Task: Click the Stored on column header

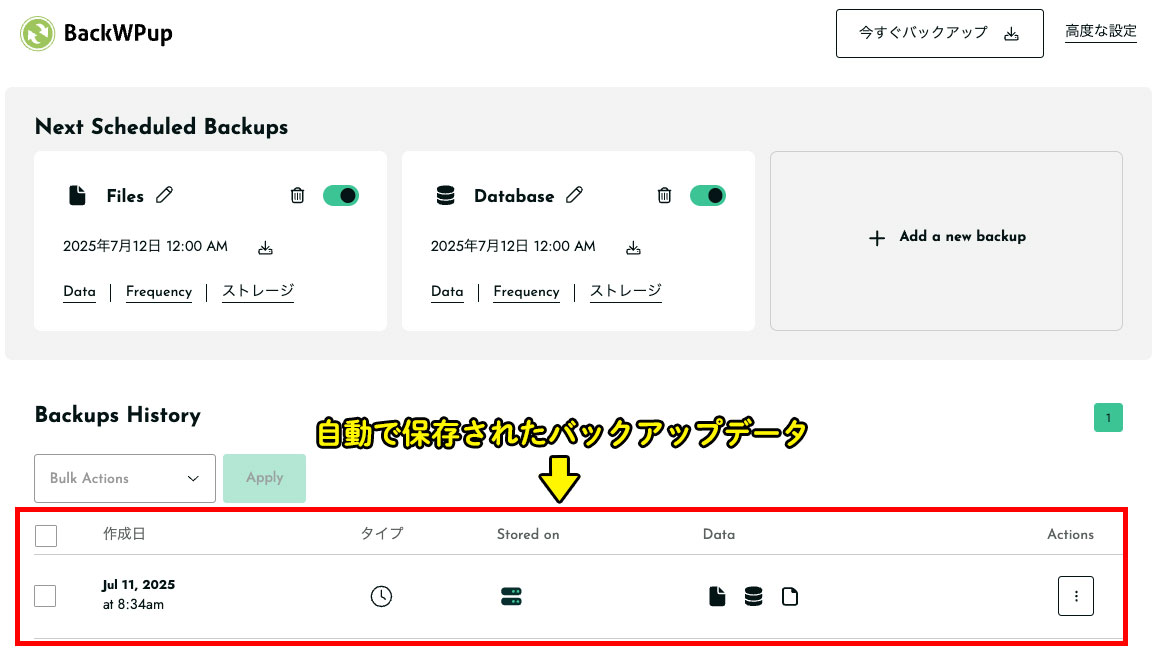Action: 528,534
